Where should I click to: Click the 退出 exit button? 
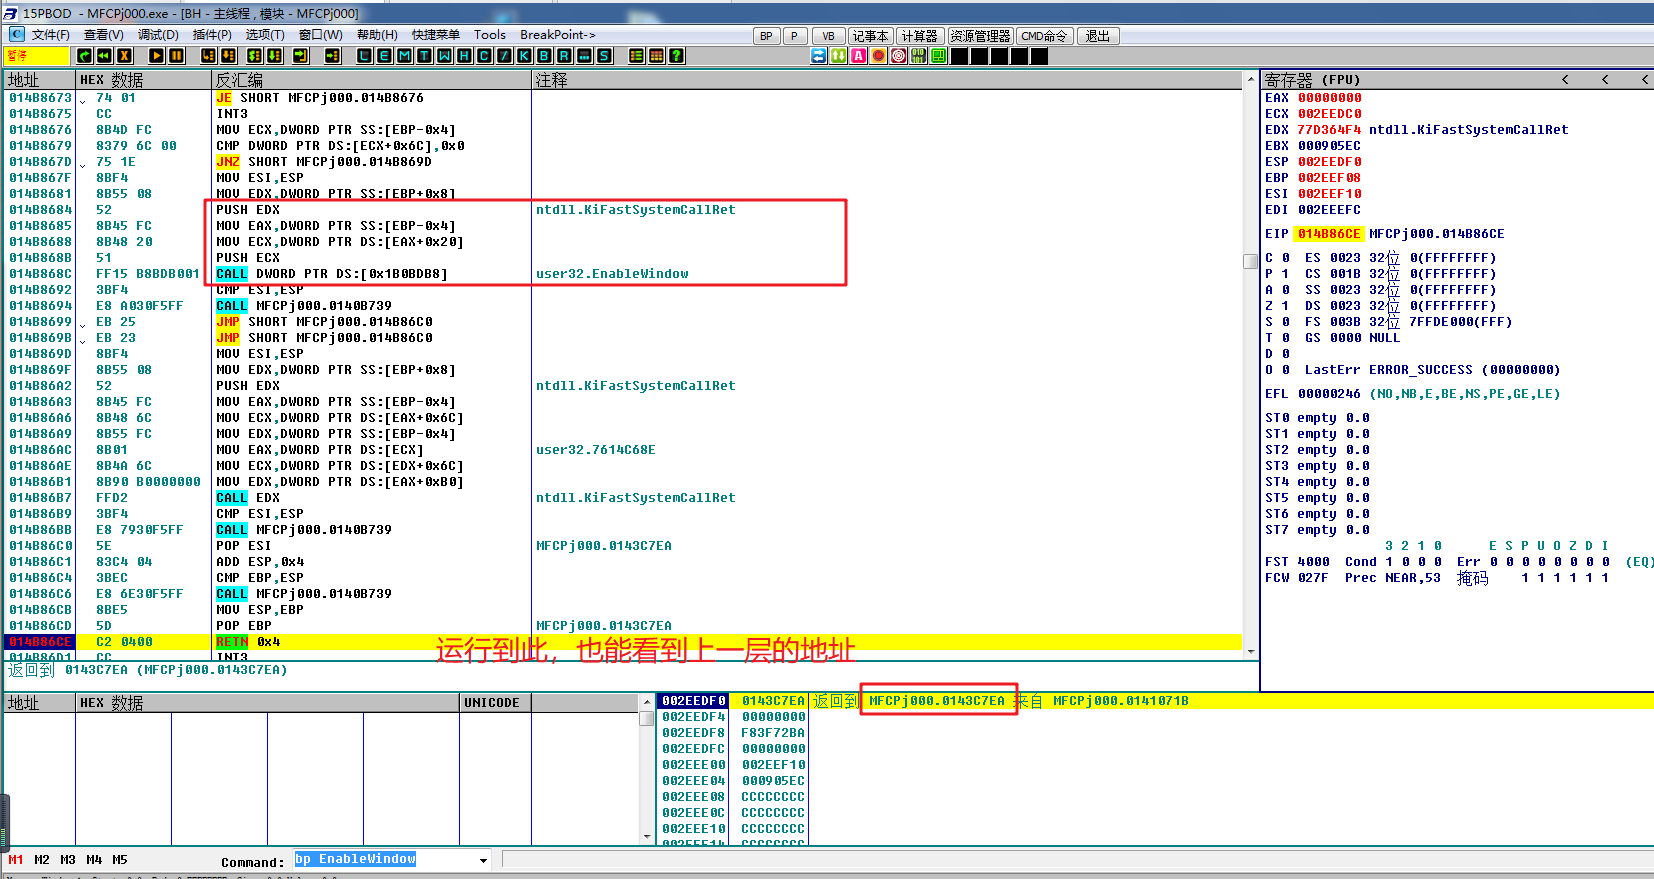click(x=1098, y=36)
